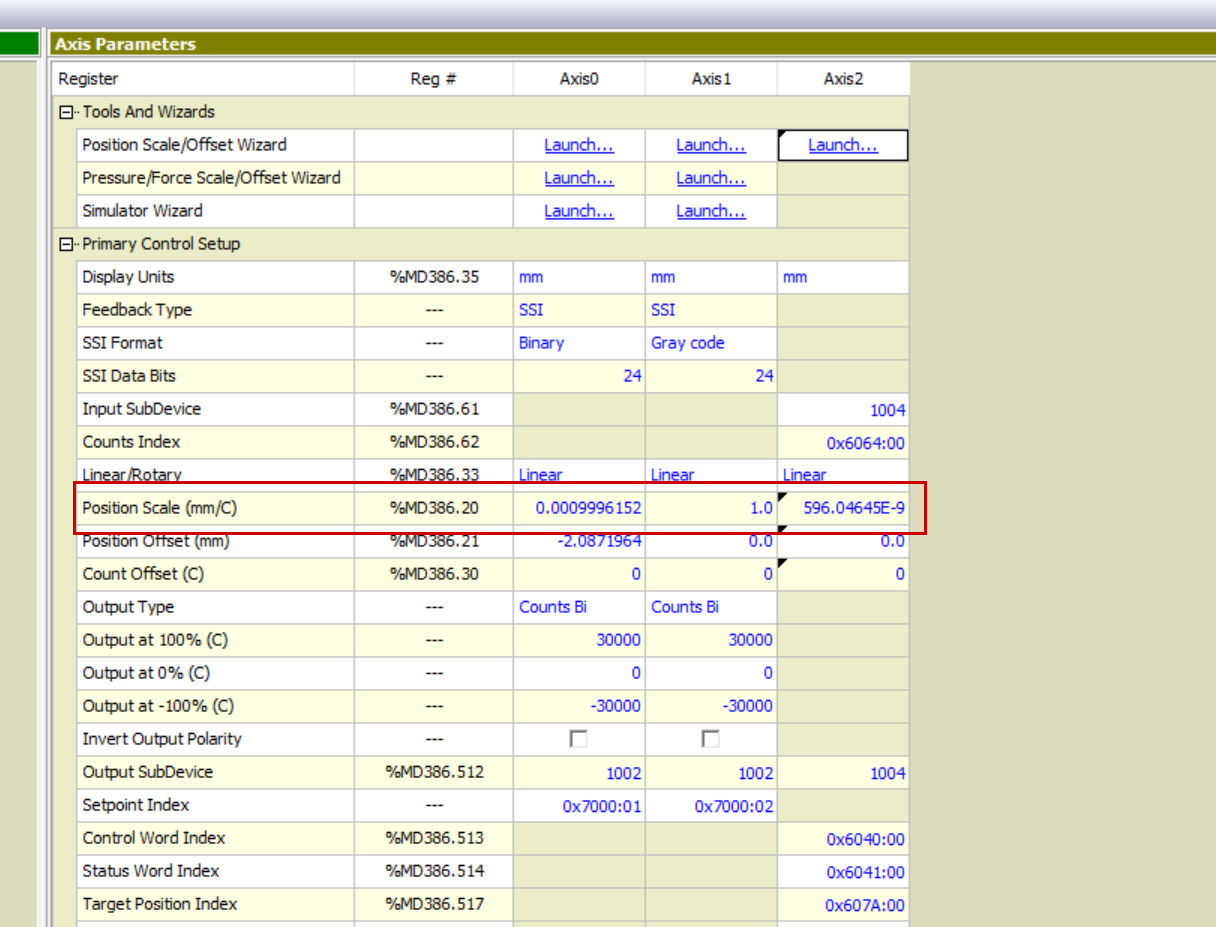Select the Axis1 column header

[711, 79]
